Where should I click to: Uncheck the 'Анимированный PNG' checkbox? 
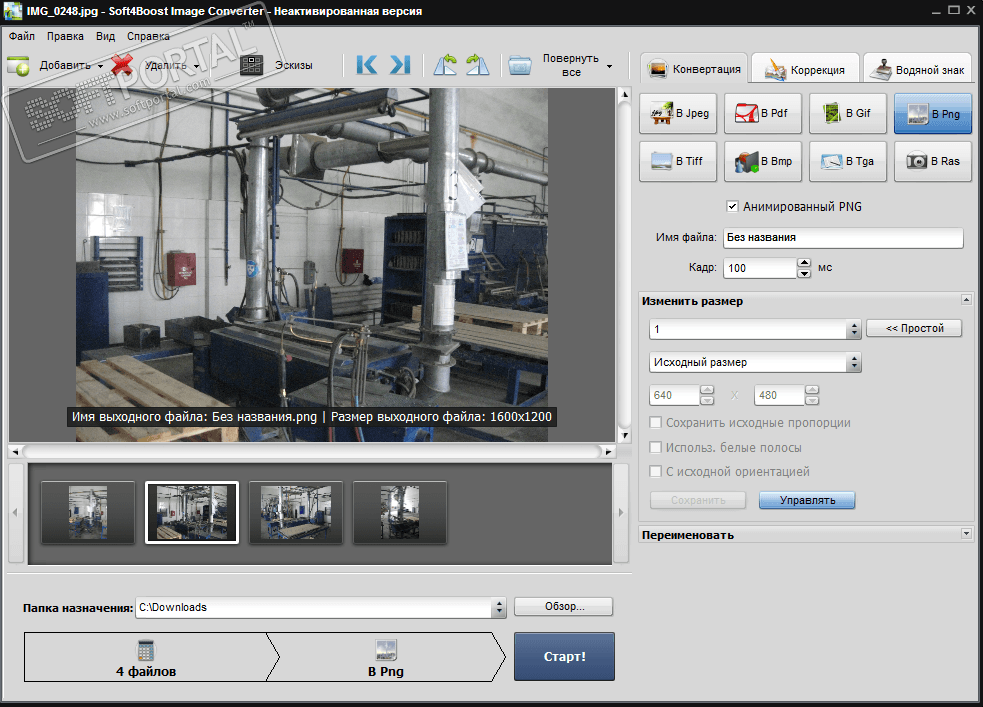(732, 207)
